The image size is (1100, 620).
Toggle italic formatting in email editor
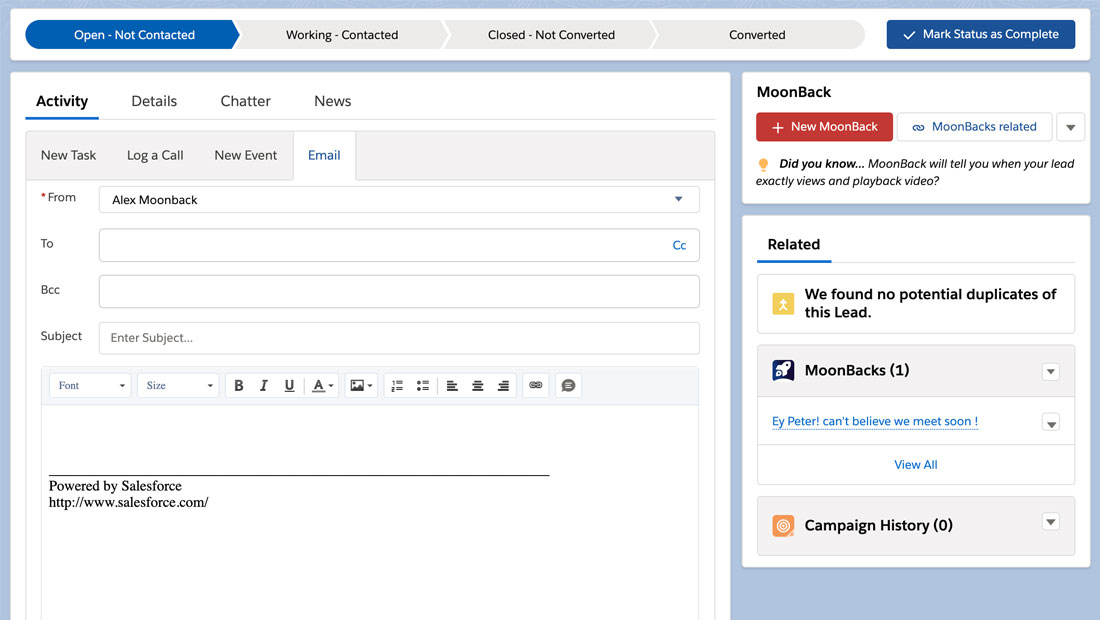pos(264,386)
